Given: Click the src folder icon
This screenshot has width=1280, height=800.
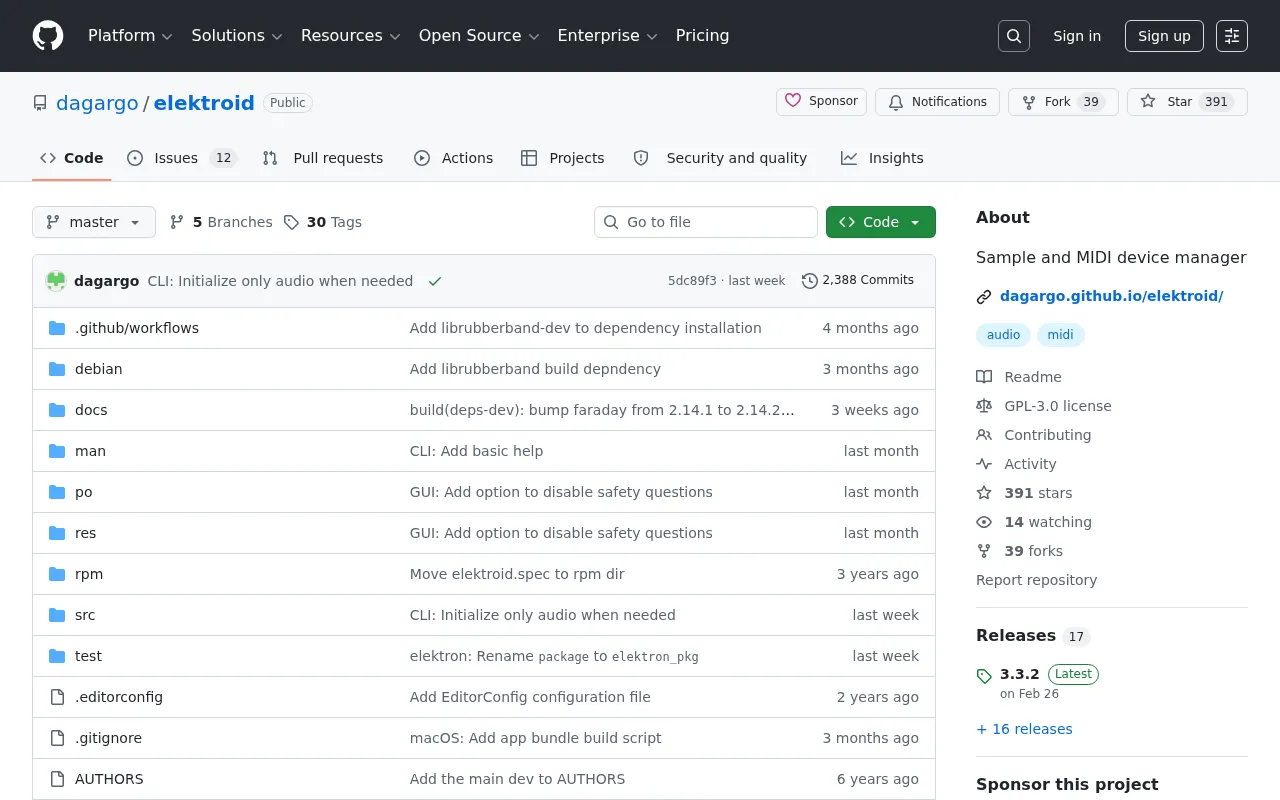Looking at the screenshot, I should [57, 615].
